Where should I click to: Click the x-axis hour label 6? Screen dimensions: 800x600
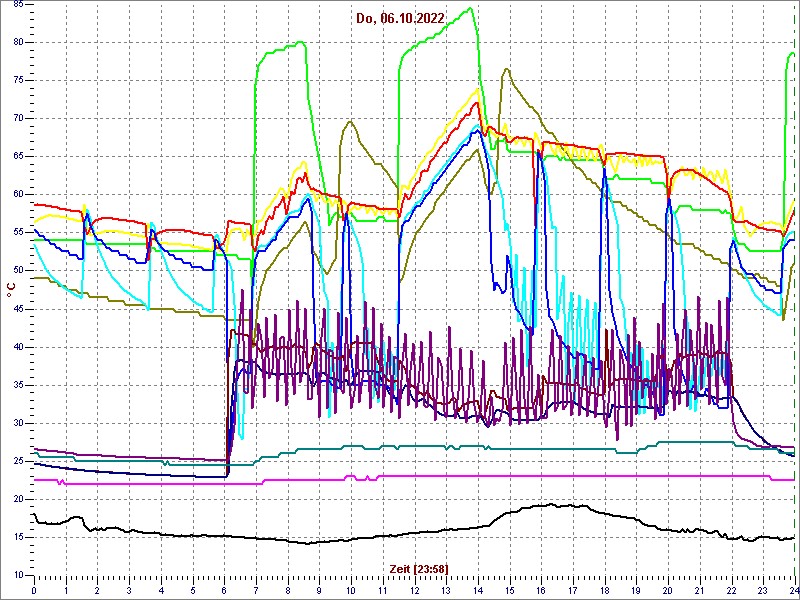click(224, 590)
